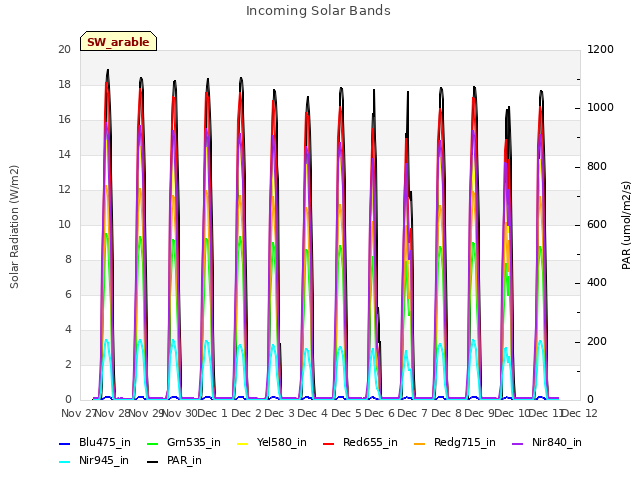Select the PAR_in legend label
The image size is (640, 480).
point(184,460)
